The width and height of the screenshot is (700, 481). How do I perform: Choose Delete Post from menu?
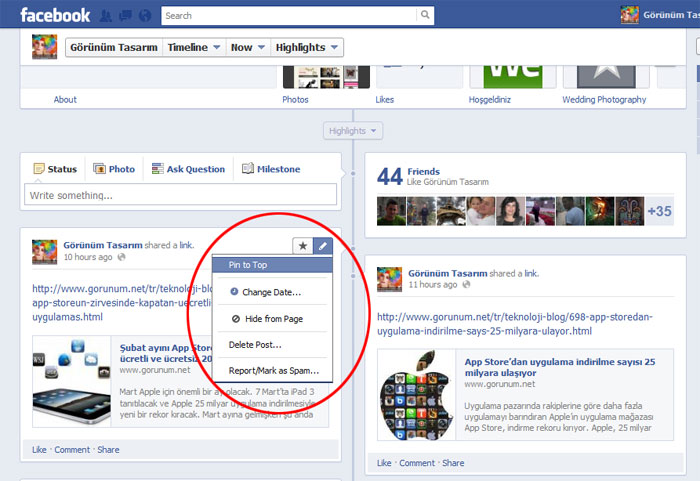click(x=272, y=345)
